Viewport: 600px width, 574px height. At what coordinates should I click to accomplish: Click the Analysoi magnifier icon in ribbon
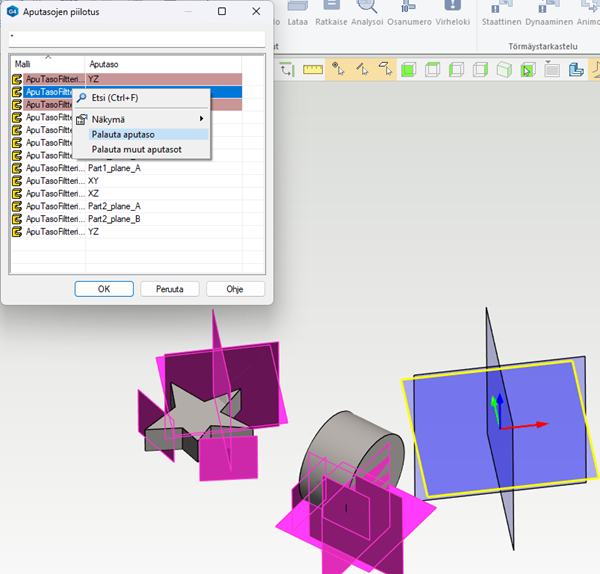coord(367,8)
